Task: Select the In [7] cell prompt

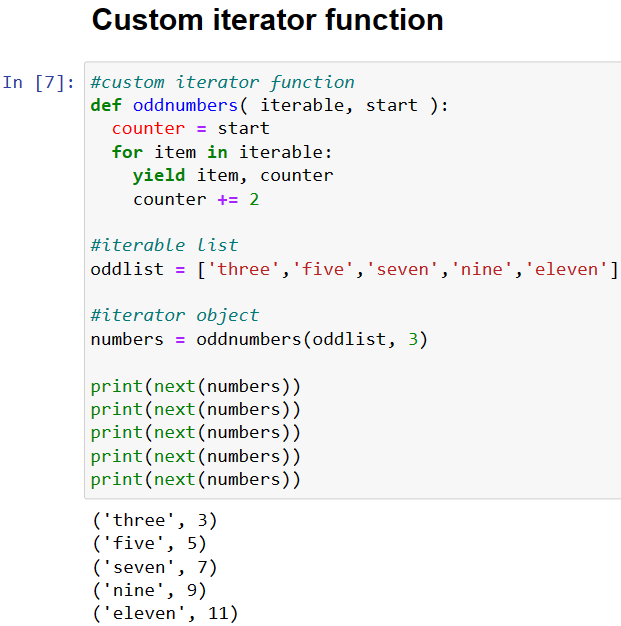Action: click(38, 83)
